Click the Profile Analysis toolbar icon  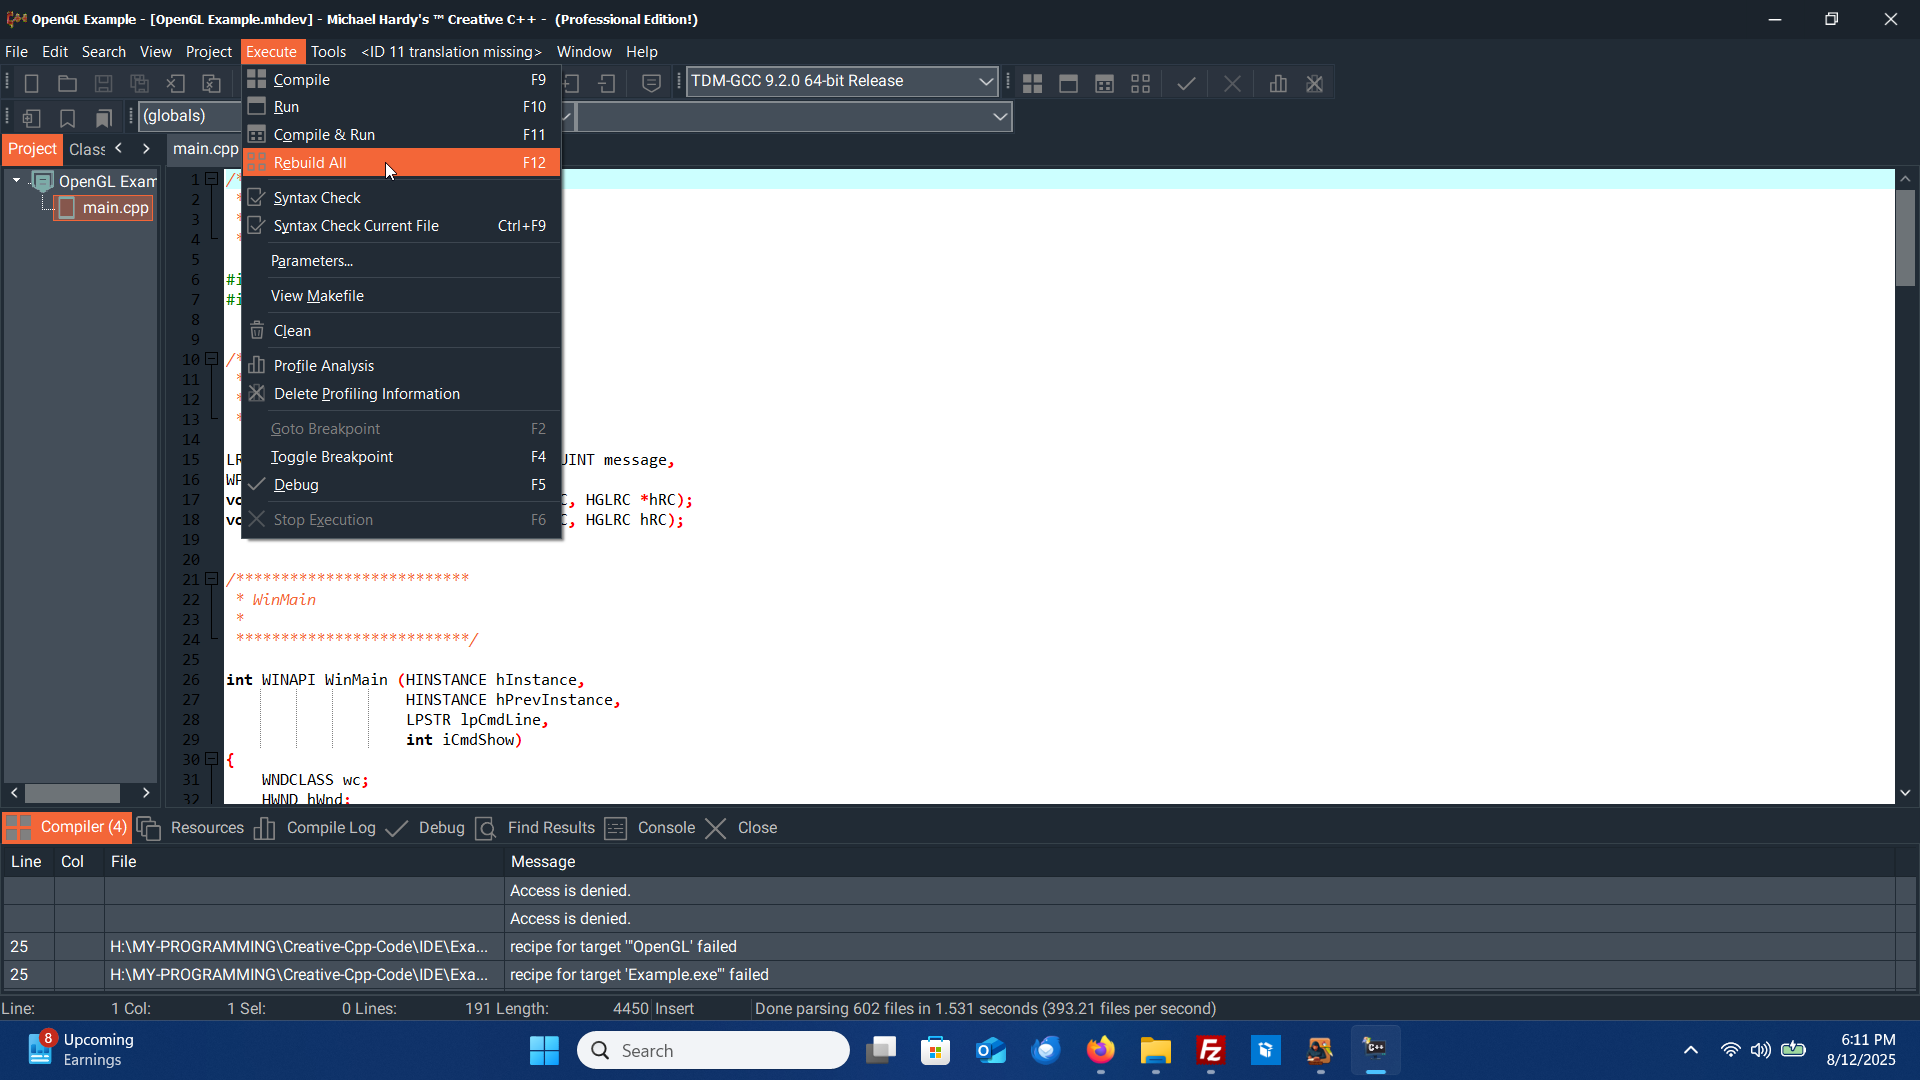pyautogui.click(x=1278, y=84)
